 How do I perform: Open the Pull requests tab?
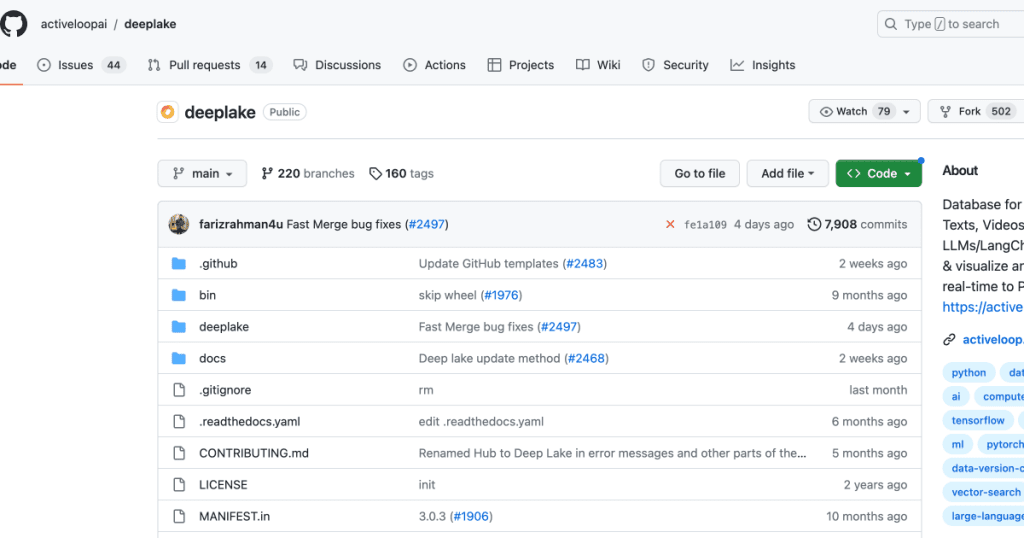[x=210, y=65]
